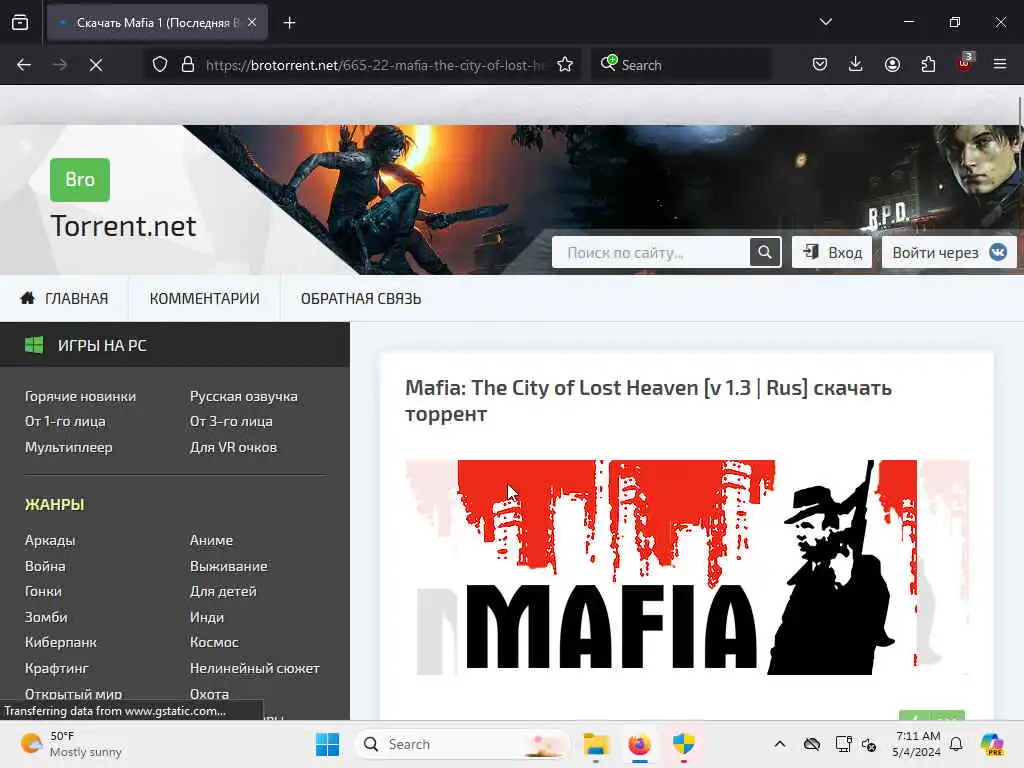Open ГЛАВНАЯ home menu item
Viewport: 1024px width, 768px height.
pyautogui.click(x=64, y=298)
